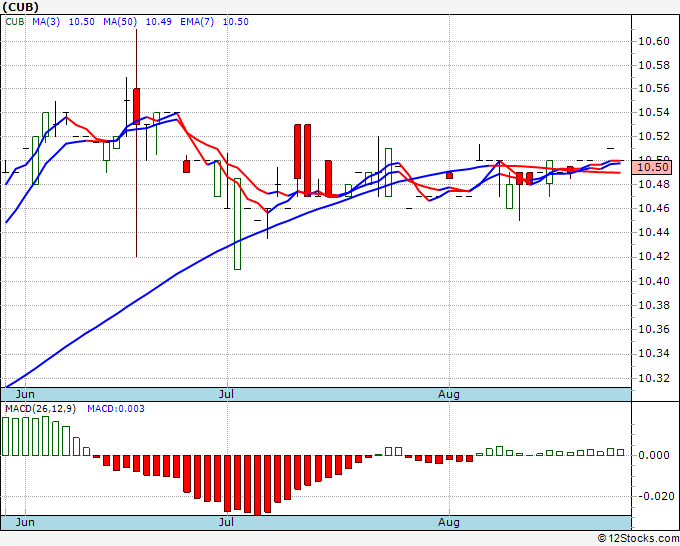Click the 10.44 price axis label
Screen dimensions: 680x546
coord(654,233)
